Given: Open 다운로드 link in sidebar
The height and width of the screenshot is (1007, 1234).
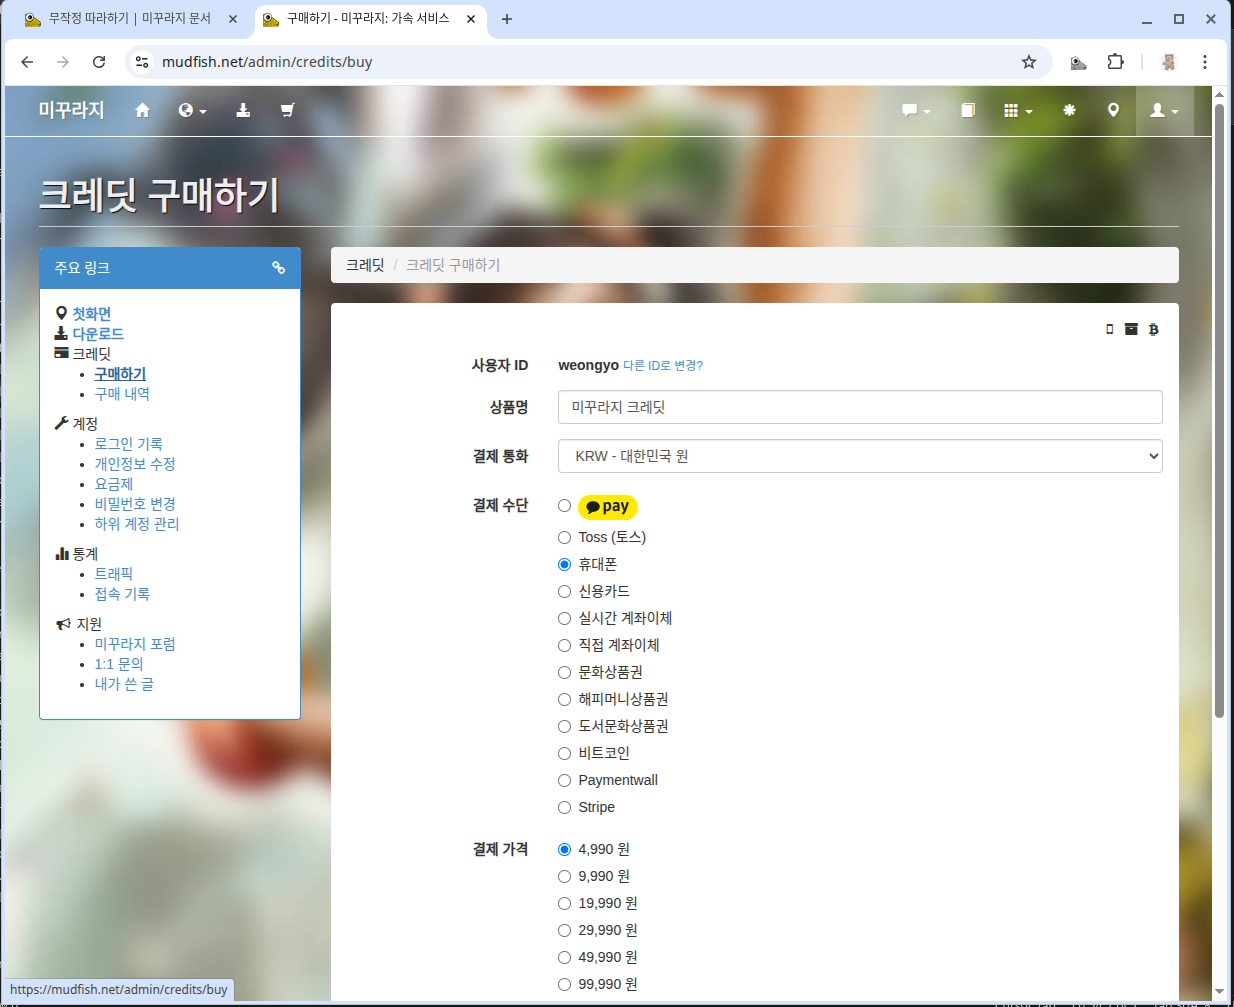Looking at the screenshot, I should (x=98, y=334).
